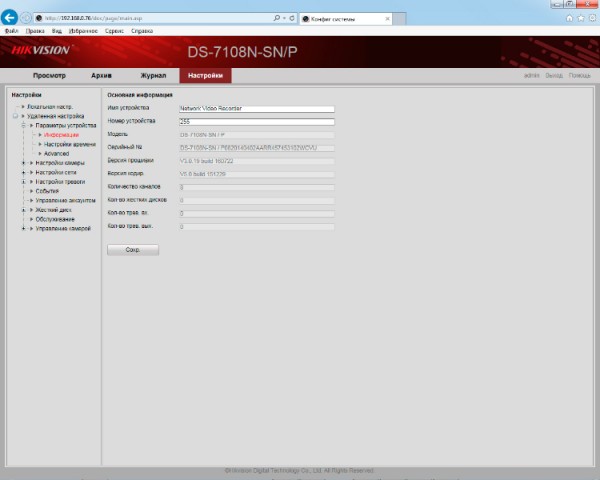
Task: Expand Управление камерой node
Action: point(24,229)
